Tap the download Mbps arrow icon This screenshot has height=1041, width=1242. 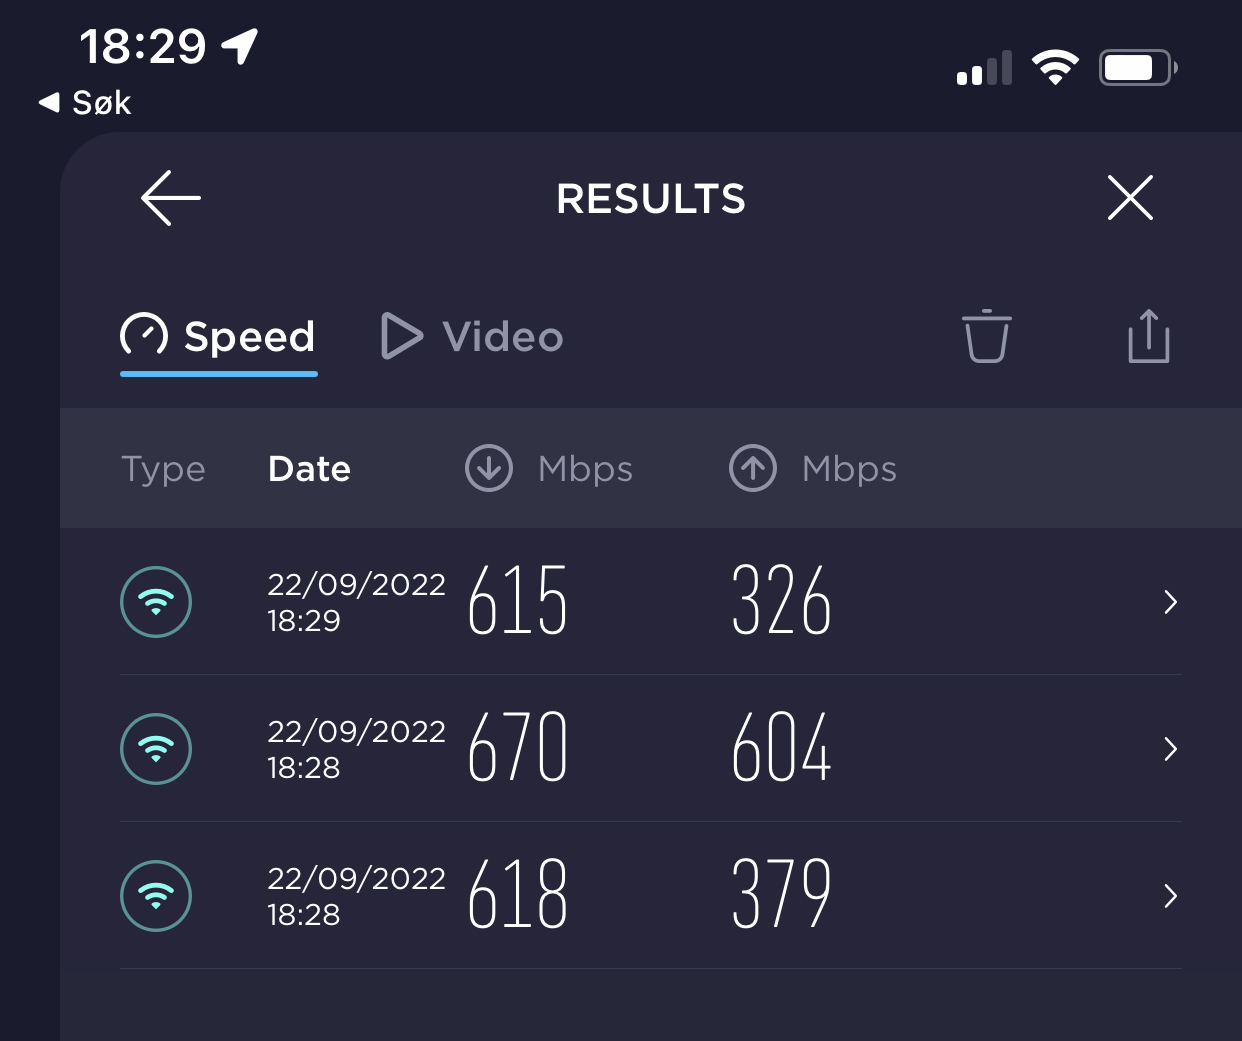tap(489, 468)
